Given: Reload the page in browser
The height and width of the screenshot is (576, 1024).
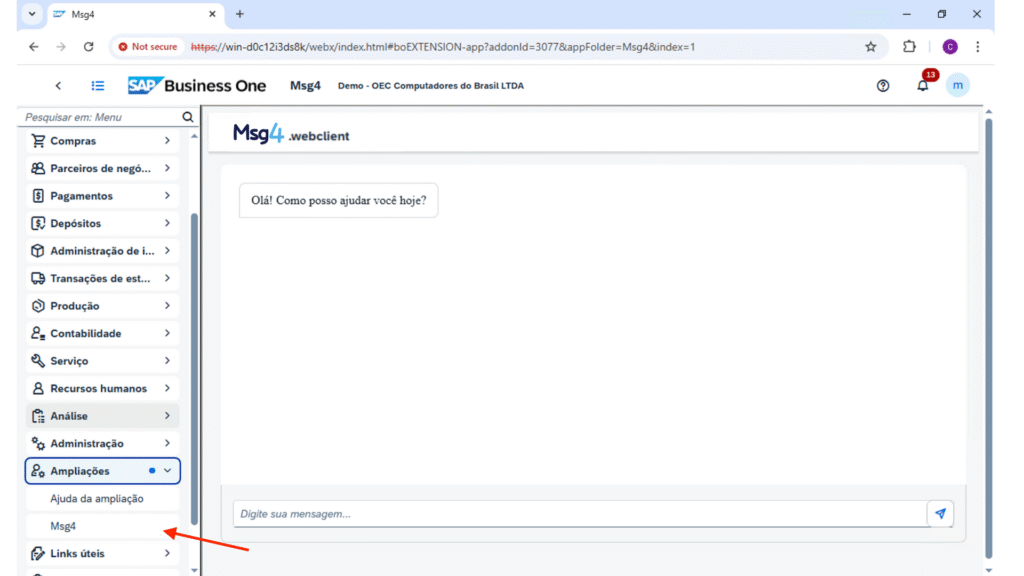Looking at the screenshot, I should pos(88,47).
